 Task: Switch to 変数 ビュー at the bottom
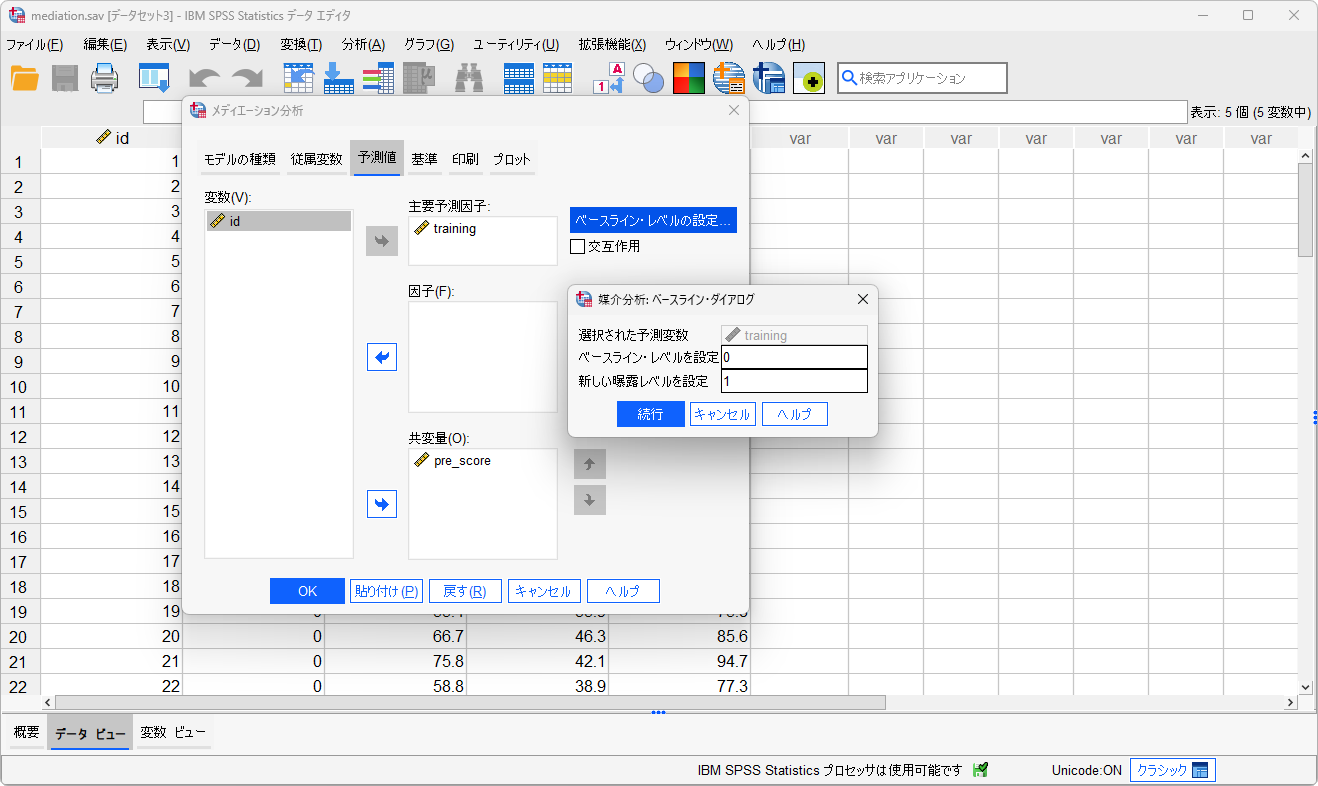click(173, 732)
